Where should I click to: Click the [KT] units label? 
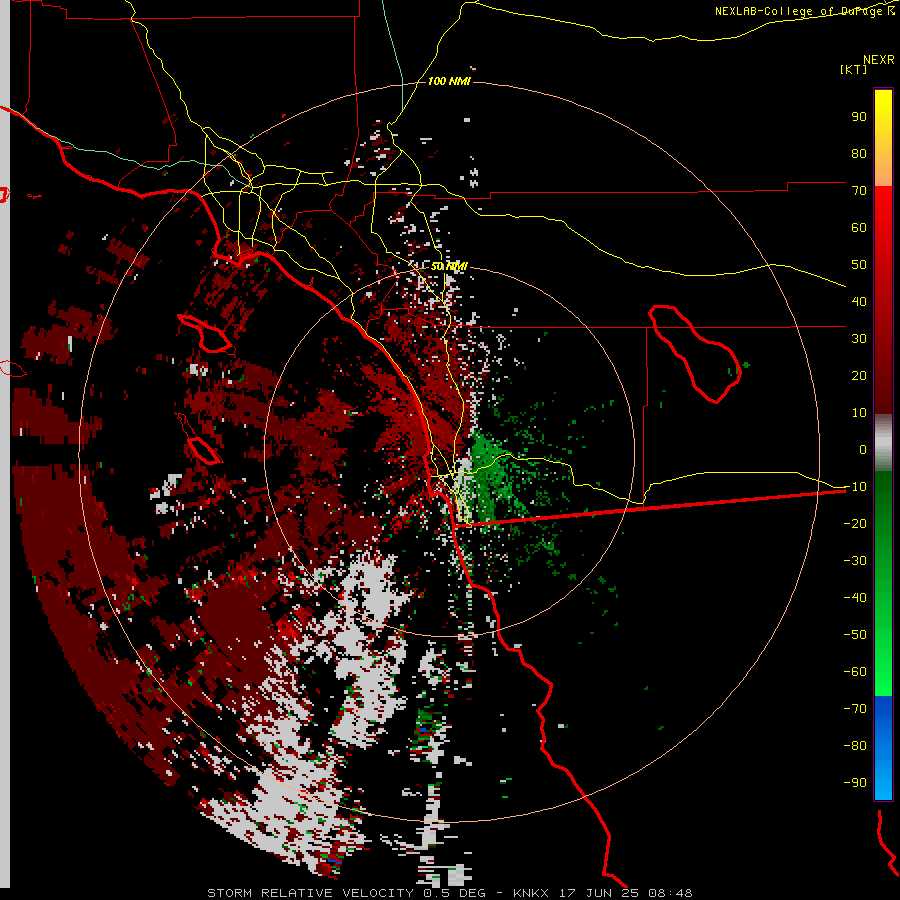pos(854,69)
